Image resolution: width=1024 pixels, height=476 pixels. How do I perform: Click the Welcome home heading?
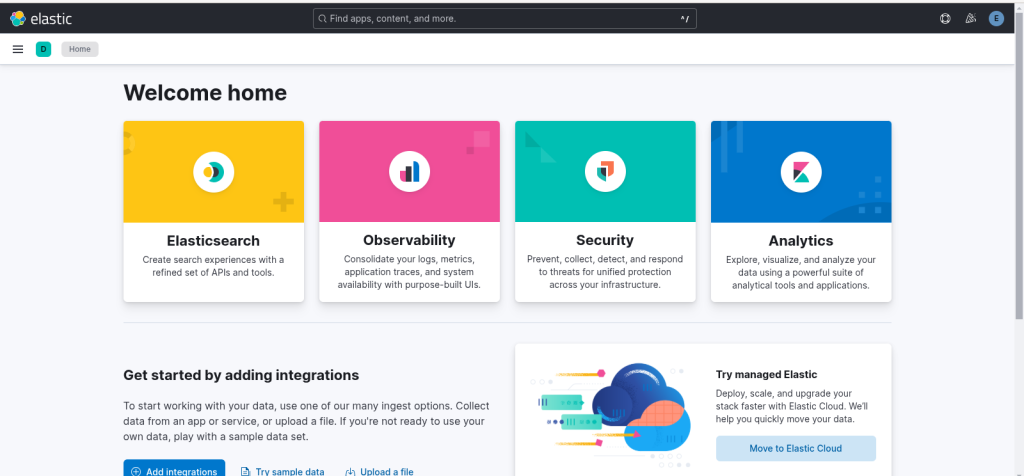pyautogui.click(x=205, y=93)
